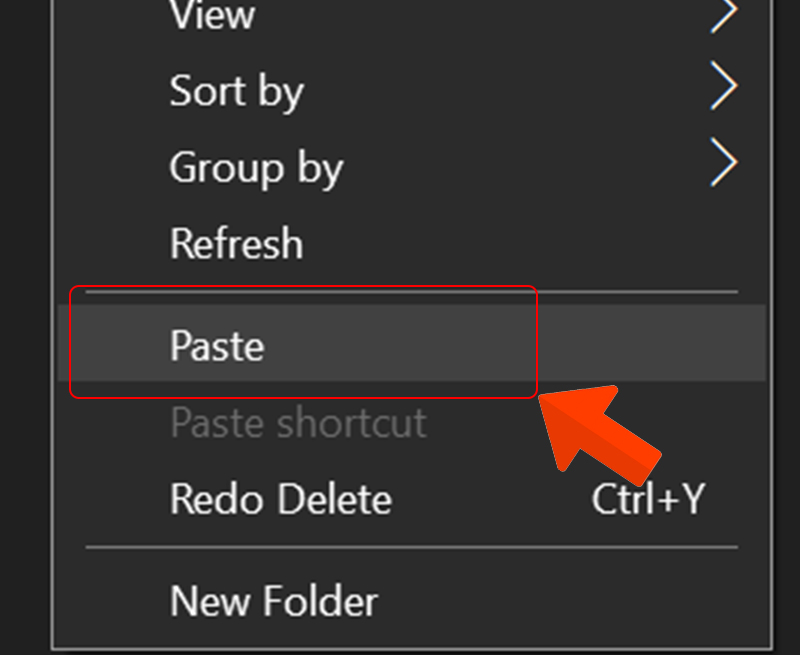800x655 pixels.
Task: Expand the Group by chevron arrow
Action: click(724, 164)
